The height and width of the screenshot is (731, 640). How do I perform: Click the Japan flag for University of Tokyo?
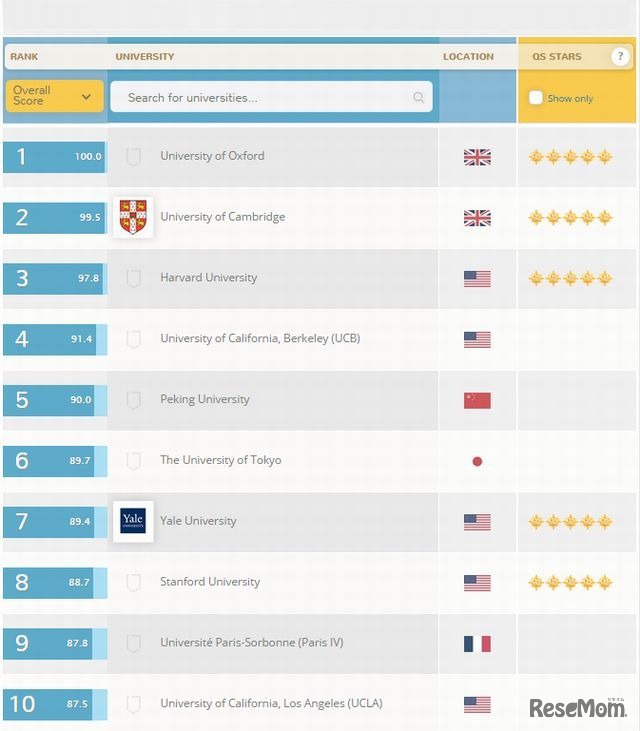pyautogui.click(x=477, y=461)
